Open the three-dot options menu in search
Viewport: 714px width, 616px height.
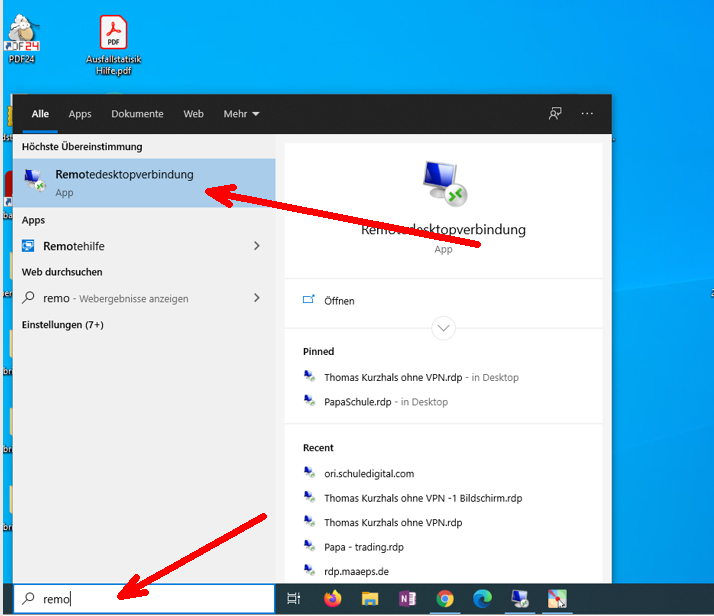click(x=587, y=114)
